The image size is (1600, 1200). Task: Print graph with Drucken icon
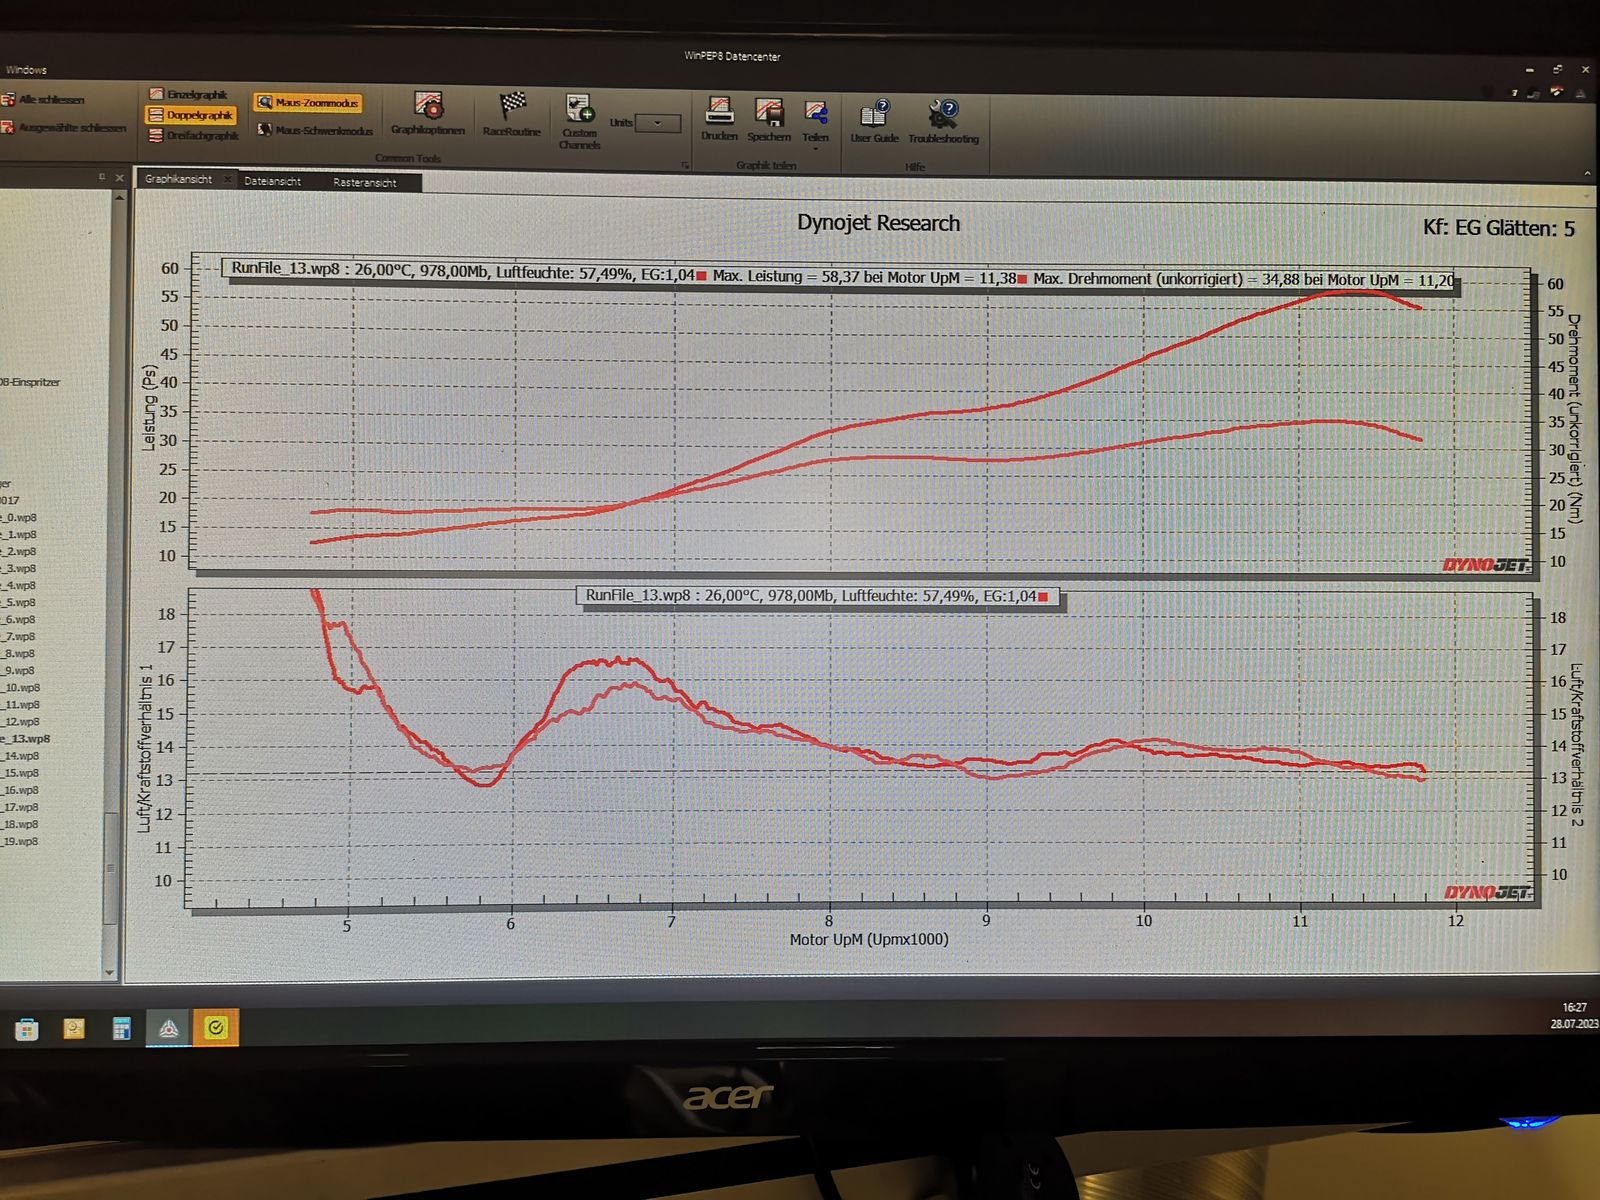pyautogui.click(x=719, y=111)
